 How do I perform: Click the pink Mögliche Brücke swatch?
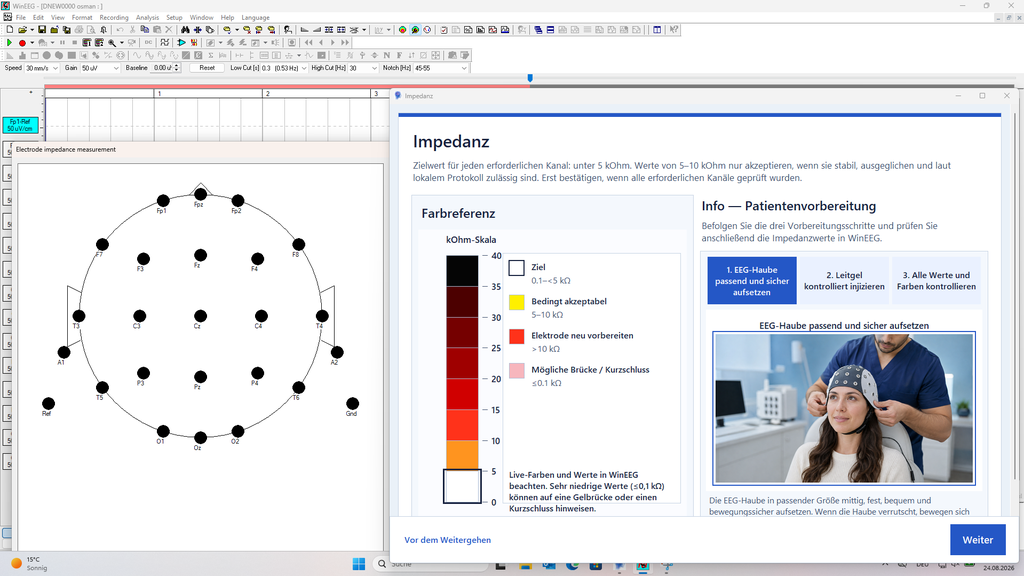tap(516, 370)
